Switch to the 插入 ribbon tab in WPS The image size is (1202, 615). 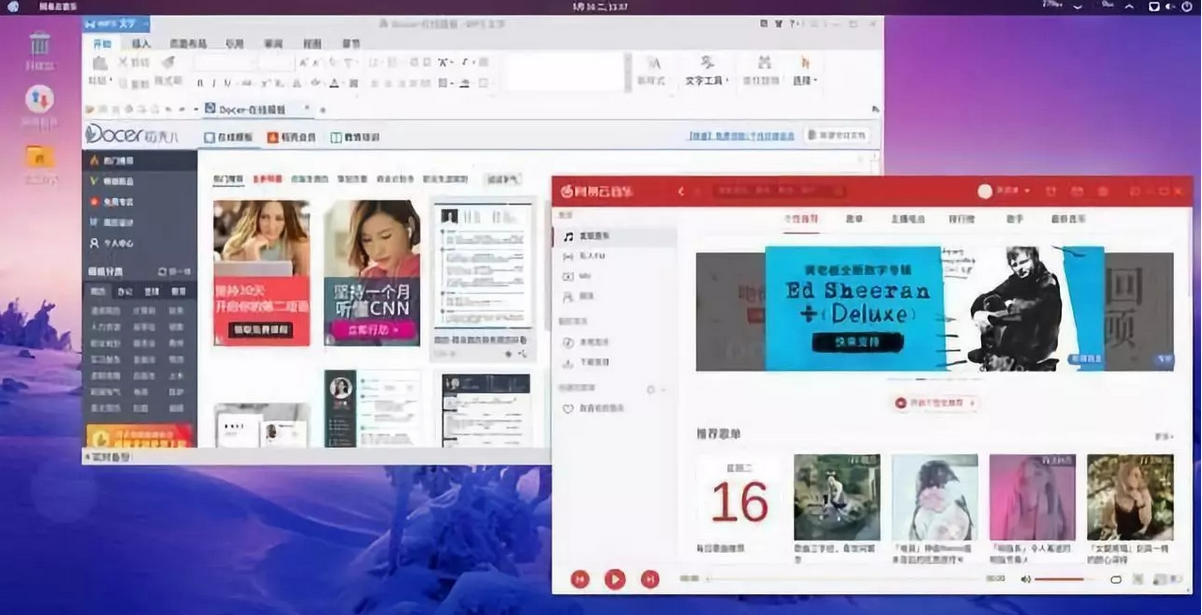click(x=141, y=44)
